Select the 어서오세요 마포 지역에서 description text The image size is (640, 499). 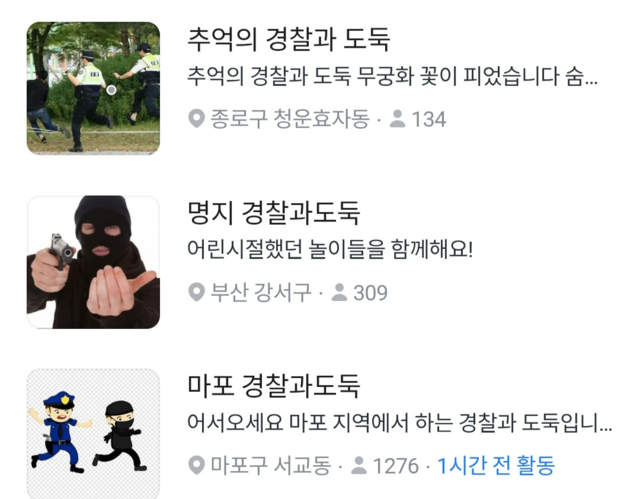(400, 423)
